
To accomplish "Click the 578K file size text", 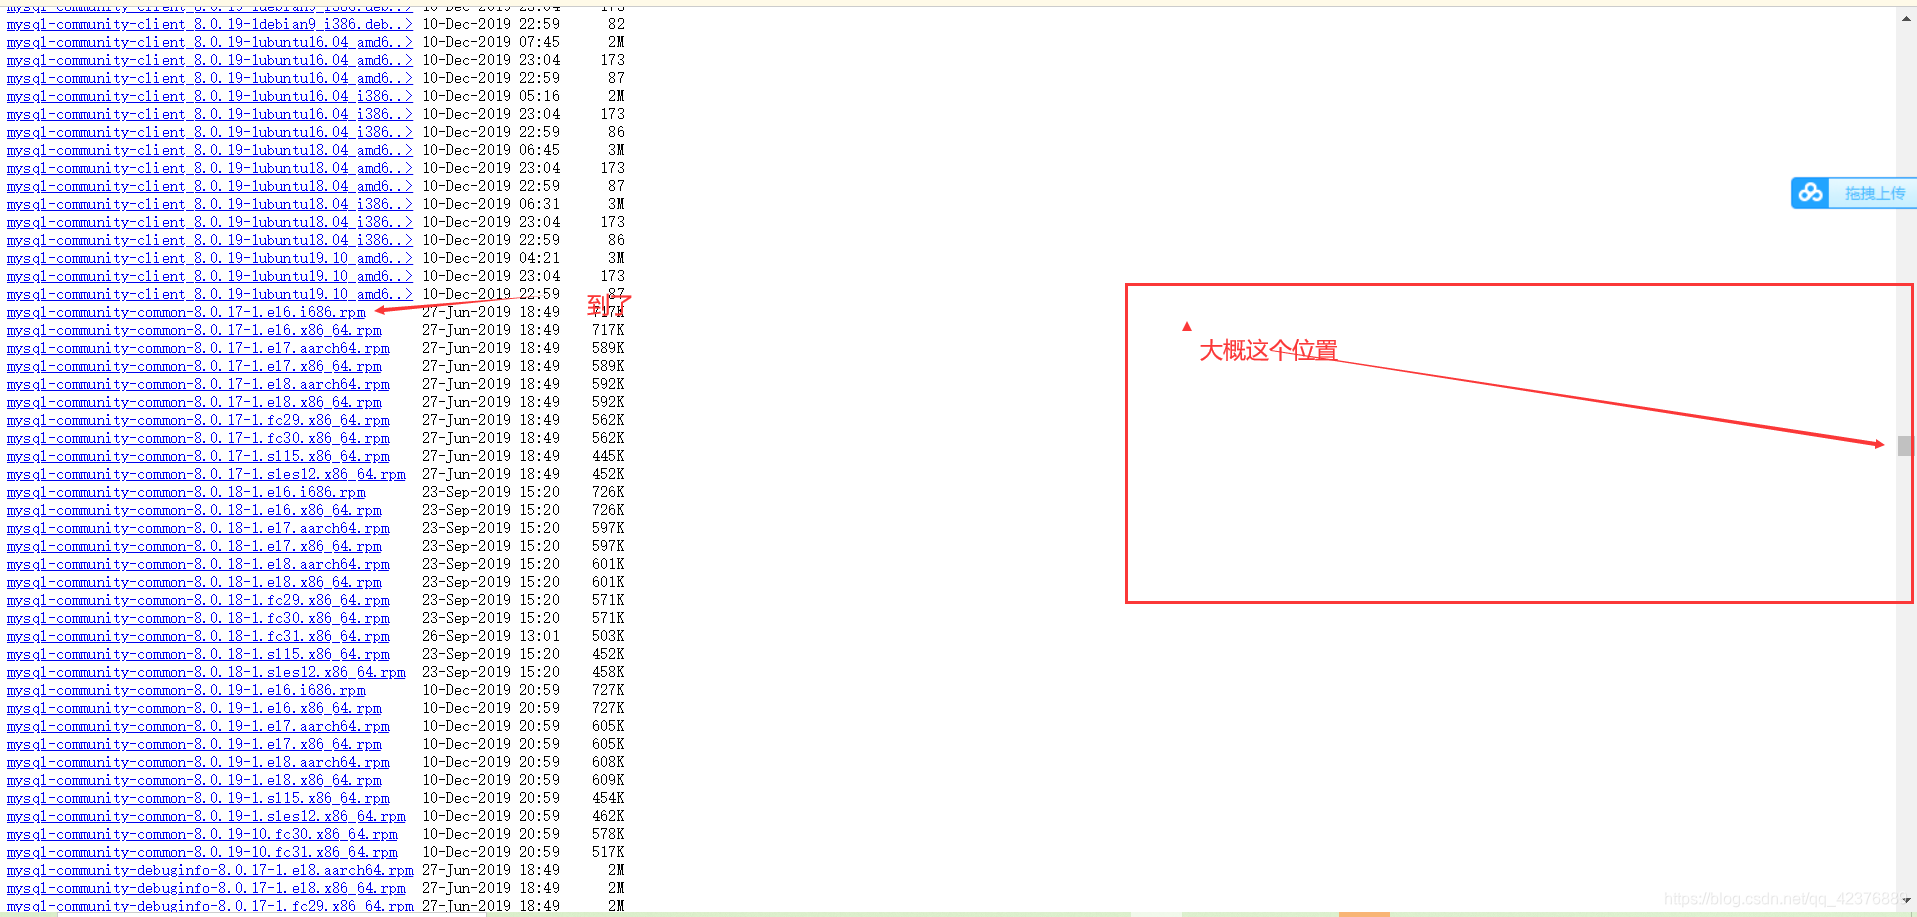I will pos(608,834).
